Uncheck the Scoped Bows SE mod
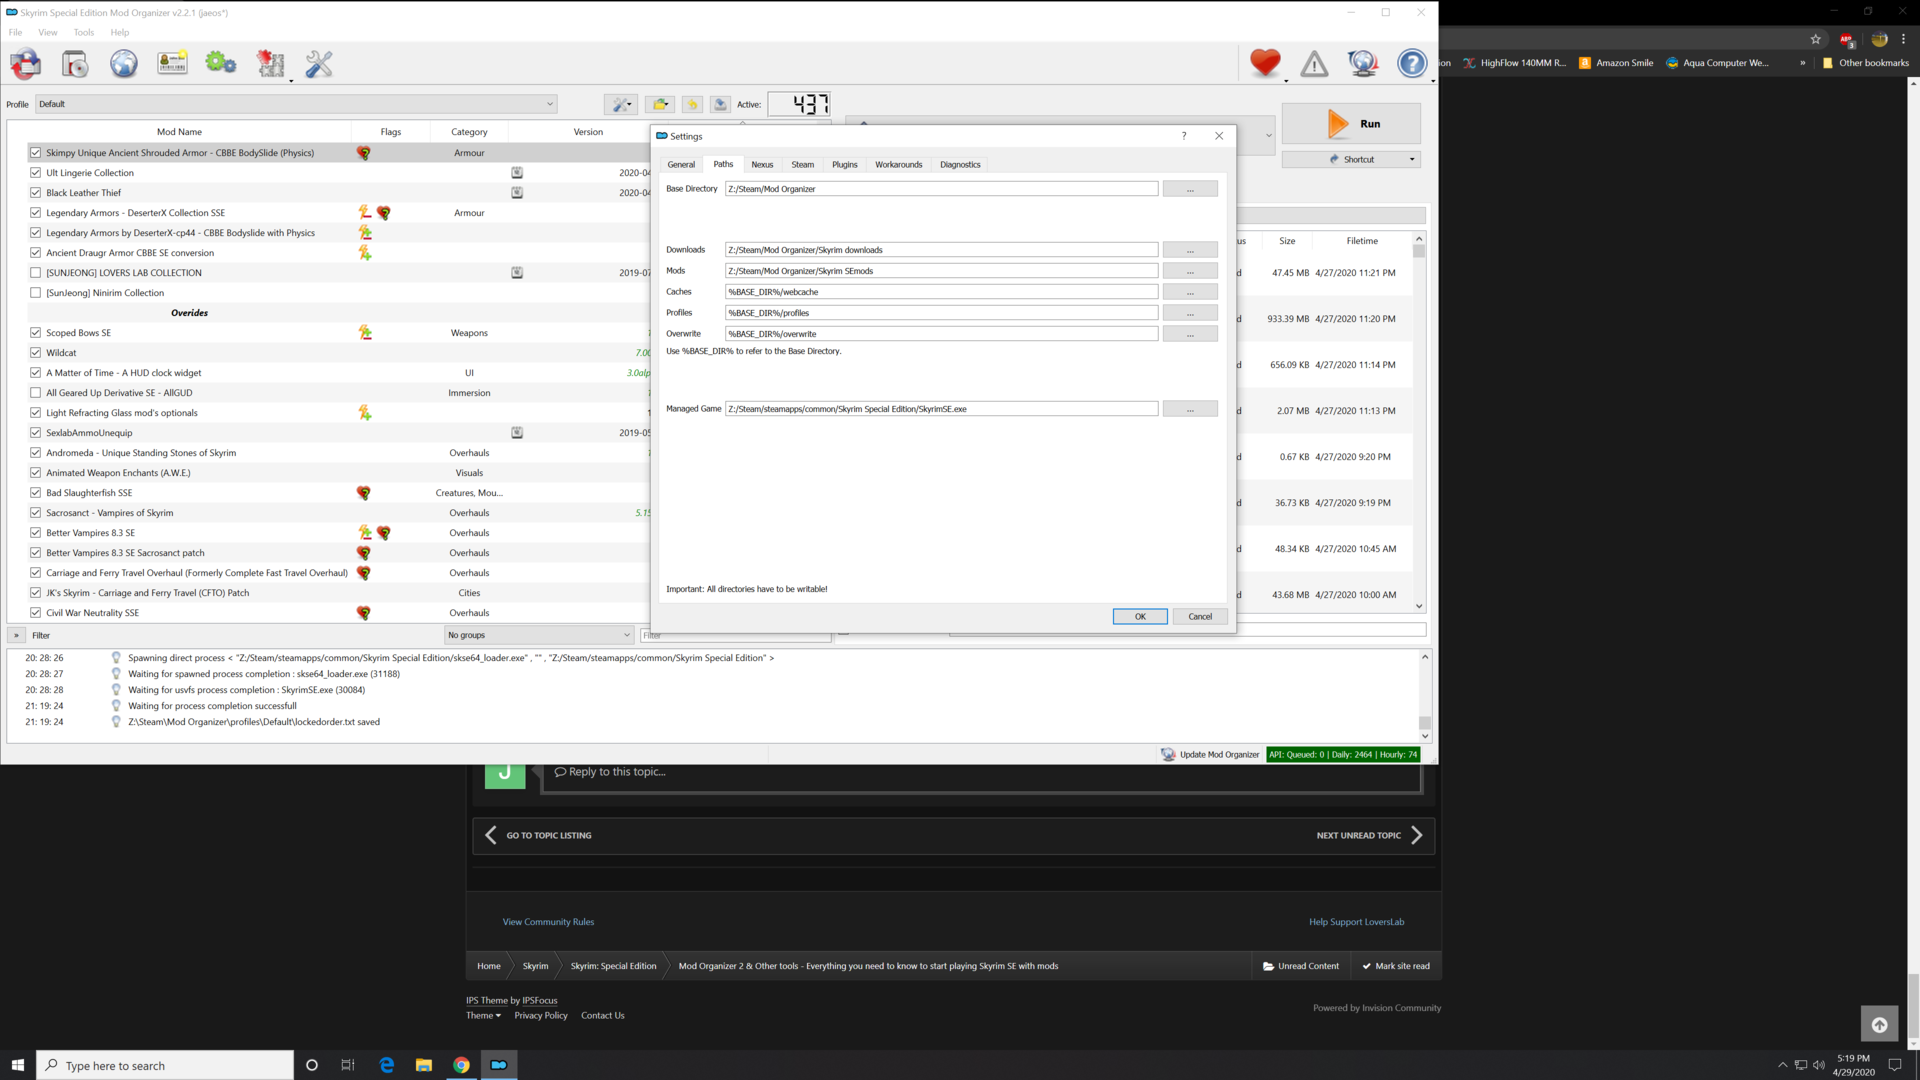This screenshot has height=1080, width=1920. pyautogui.click(x=36, y=333)
